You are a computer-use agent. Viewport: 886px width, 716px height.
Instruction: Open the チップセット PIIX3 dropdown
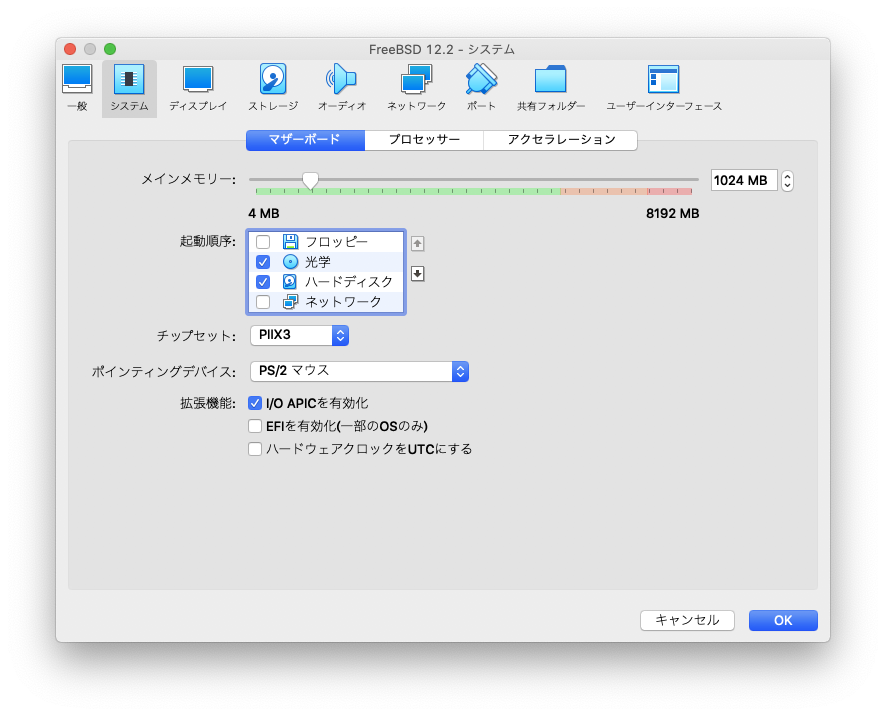(x=298, y=336)
